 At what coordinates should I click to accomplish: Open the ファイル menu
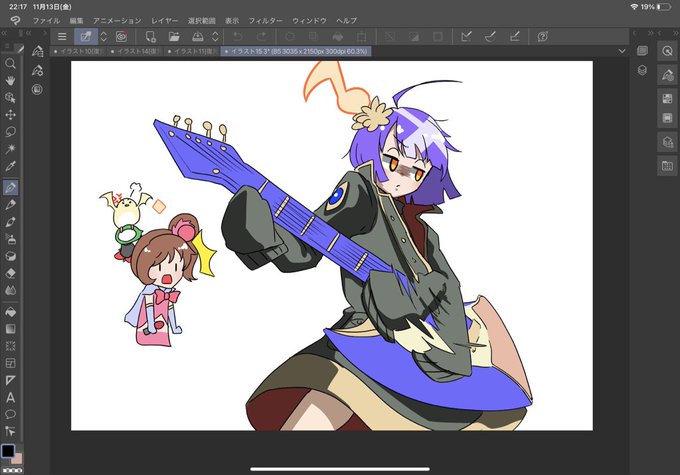[46, 20]
